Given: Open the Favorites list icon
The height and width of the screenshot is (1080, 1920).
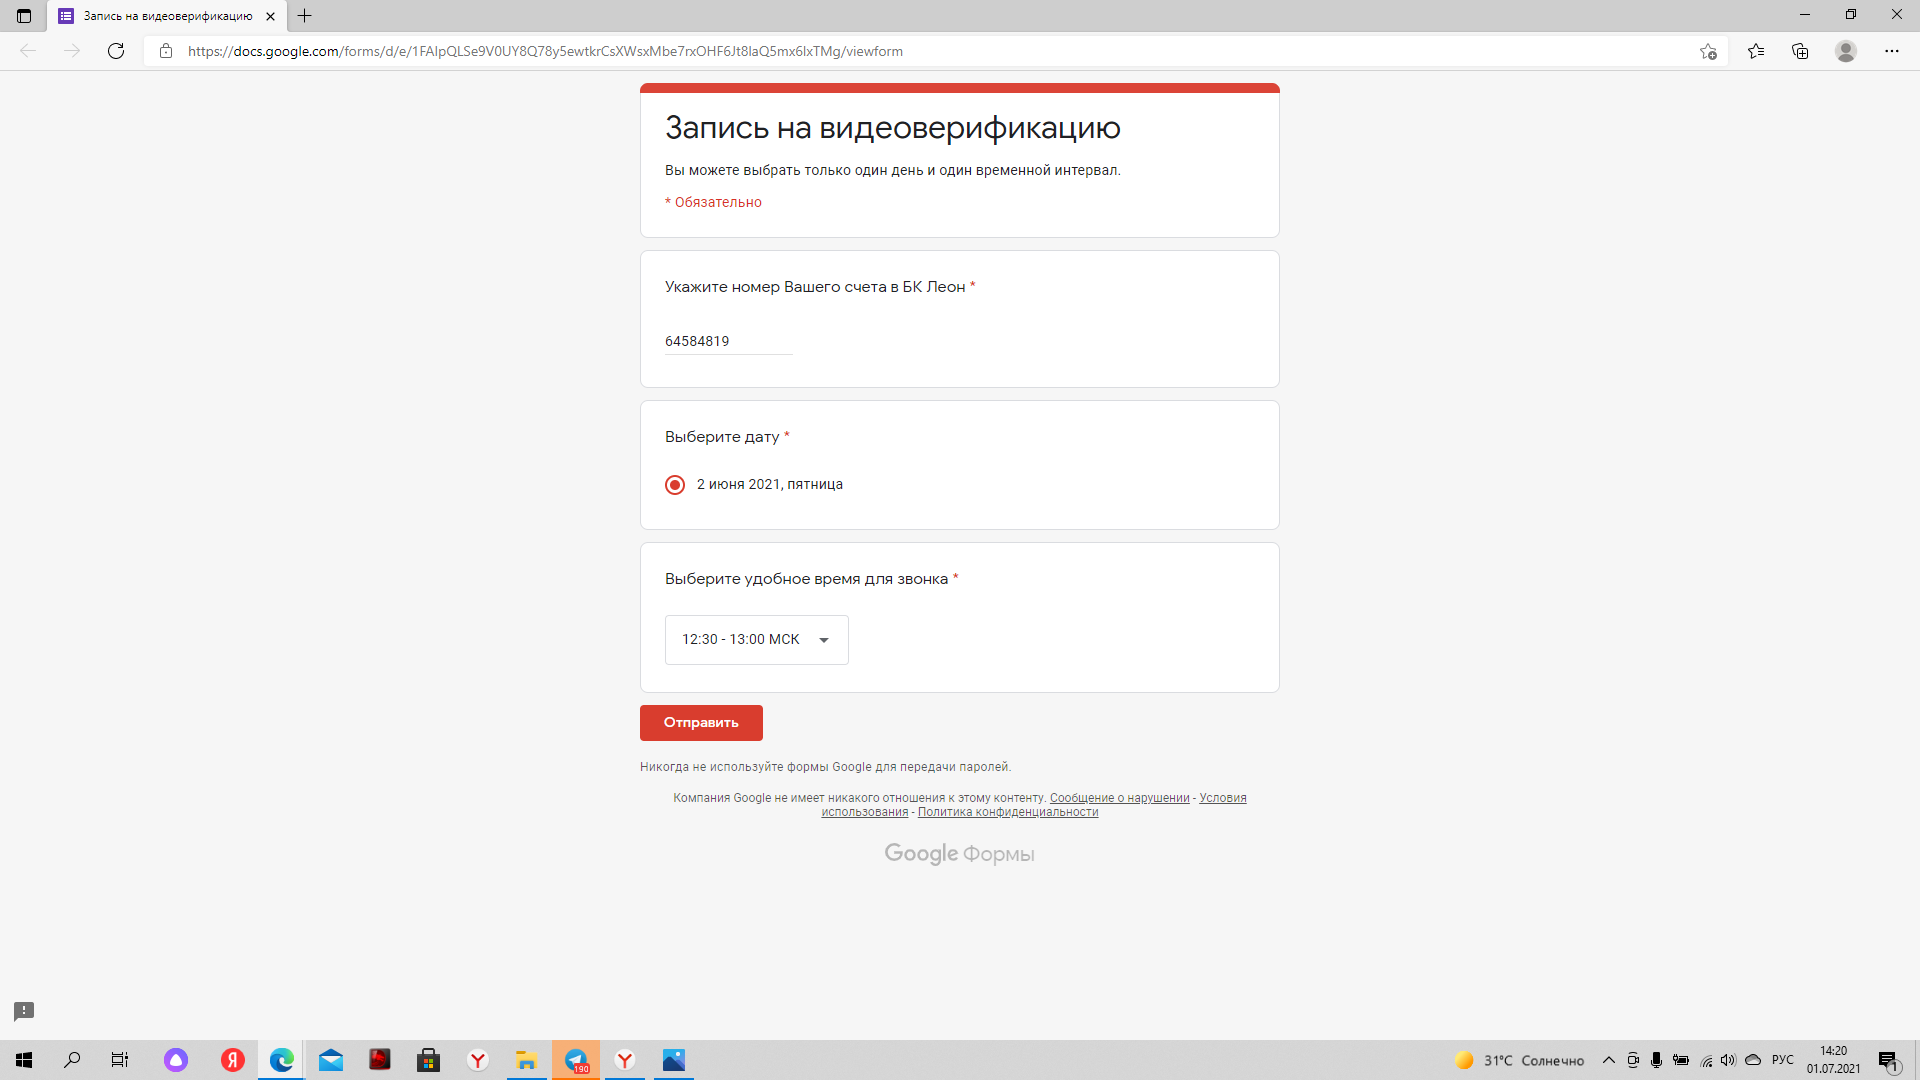Looking at the screenshot, I should (x=1756, y=51).
